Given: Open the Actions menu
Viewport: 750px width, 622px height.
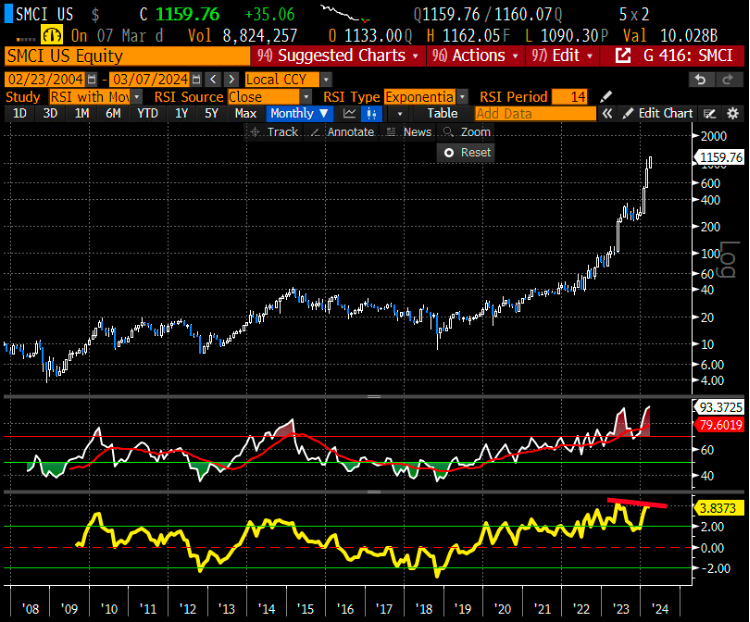Looking at the screenshot, I should (475, 56).
